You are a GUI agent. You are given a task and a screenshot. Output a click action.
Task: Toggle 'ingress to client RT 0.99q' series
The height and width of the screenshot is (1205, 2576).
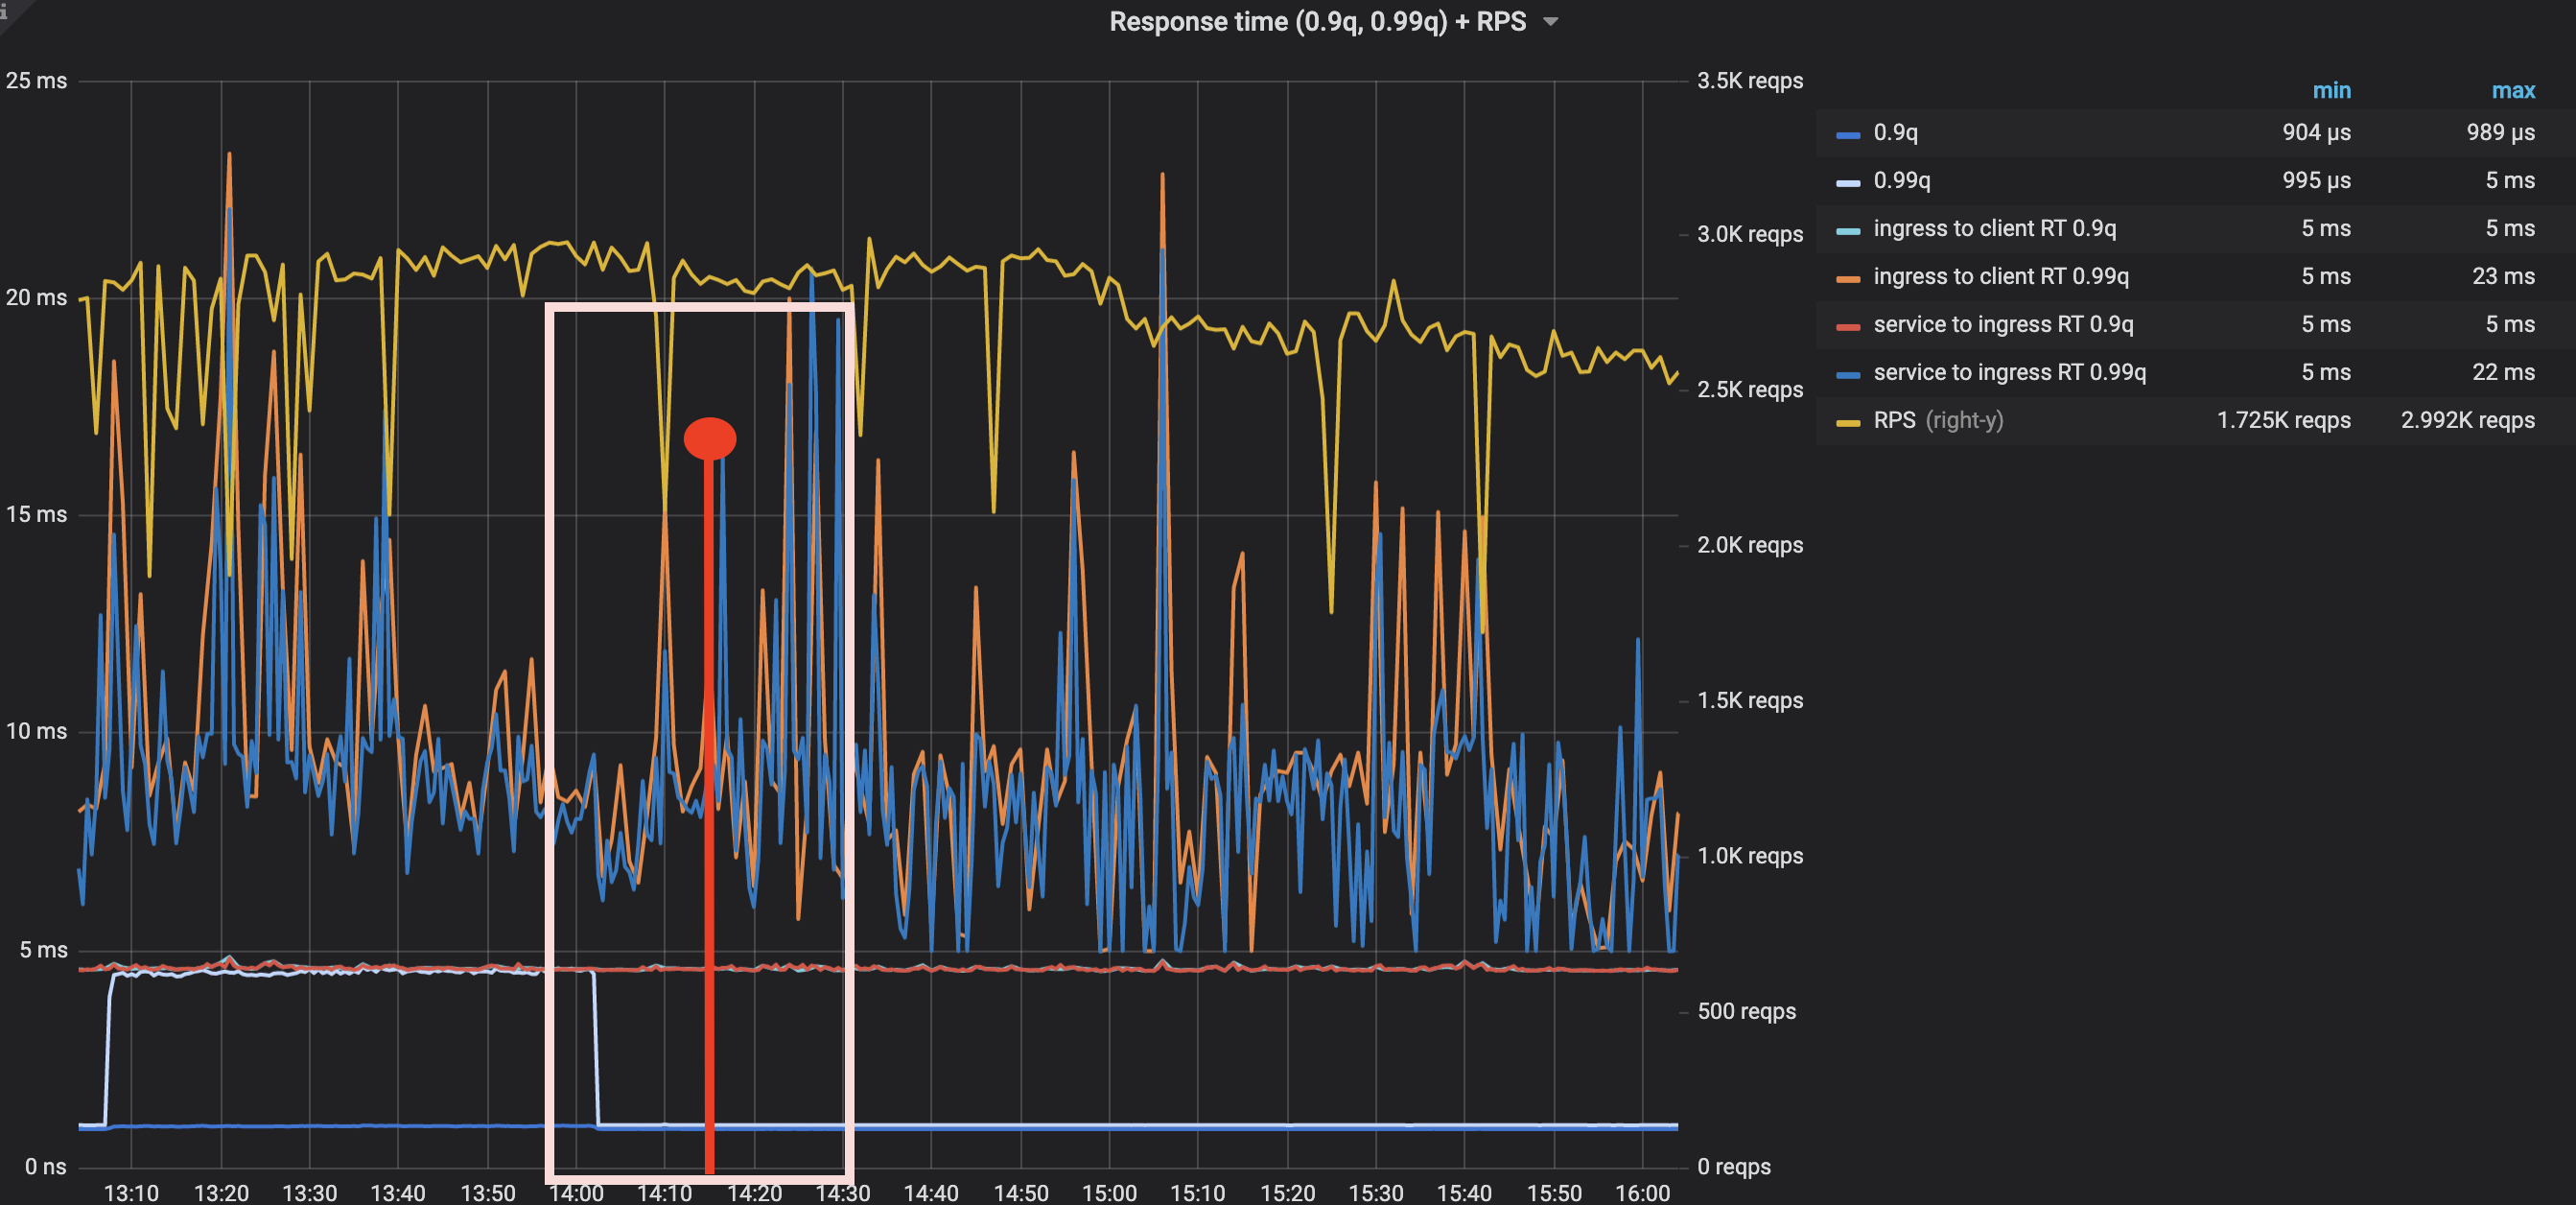click(2000, 277)
